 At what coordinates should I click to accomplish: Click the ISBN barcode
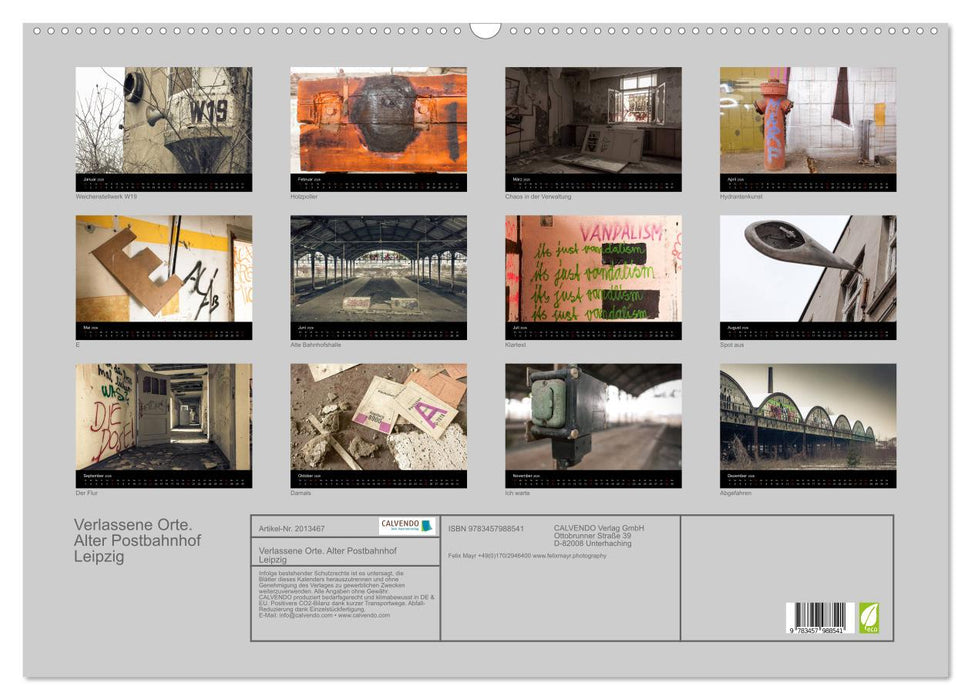(820, 618)
